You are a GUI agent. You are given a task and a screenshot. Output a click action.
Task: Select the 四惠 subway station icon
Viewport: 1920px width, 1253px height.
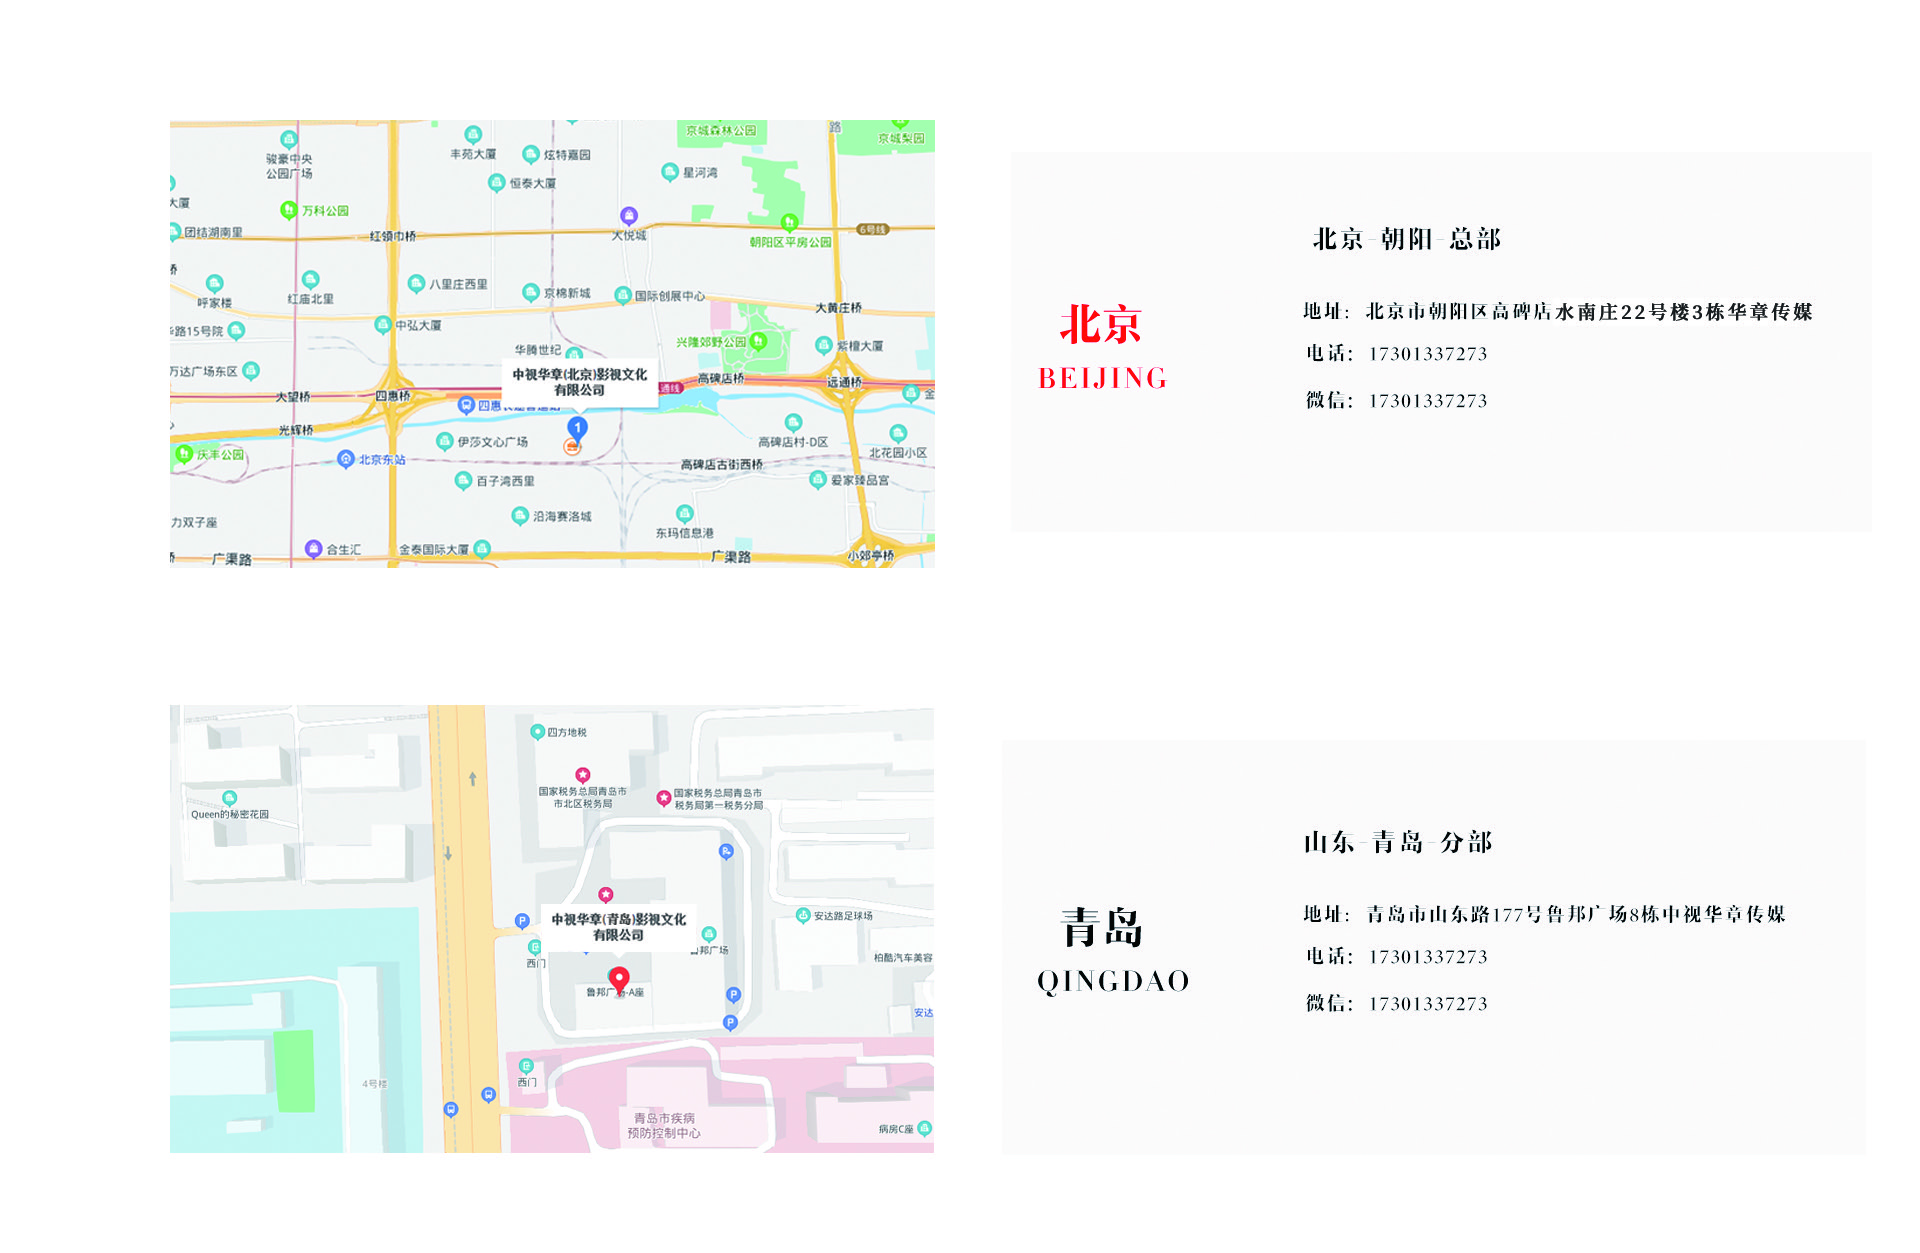[x=466, y=405]
